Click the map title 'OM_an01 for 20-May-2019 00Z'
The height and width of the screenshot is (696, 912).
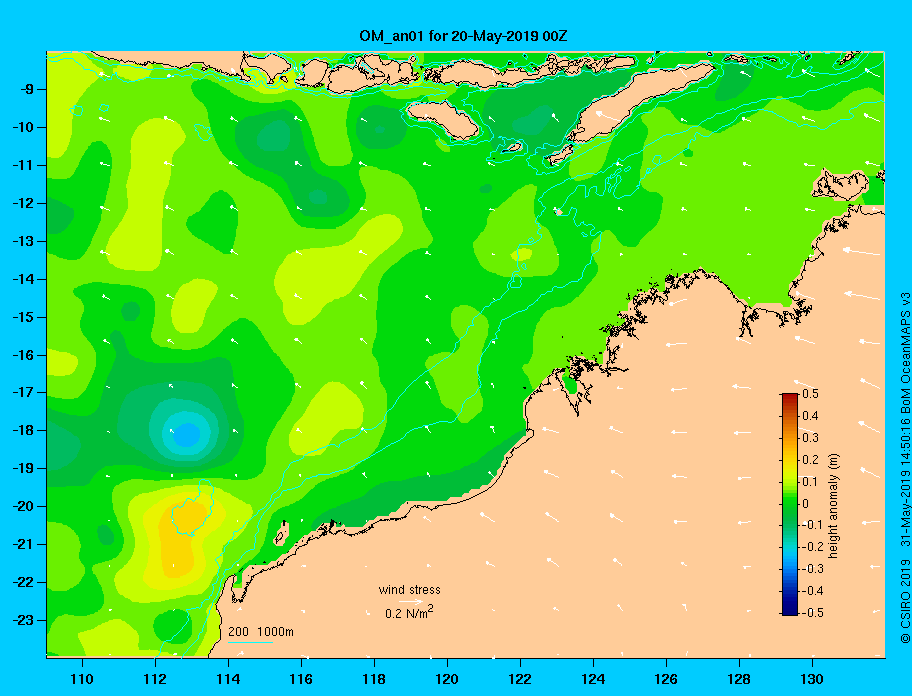(463, 36)
